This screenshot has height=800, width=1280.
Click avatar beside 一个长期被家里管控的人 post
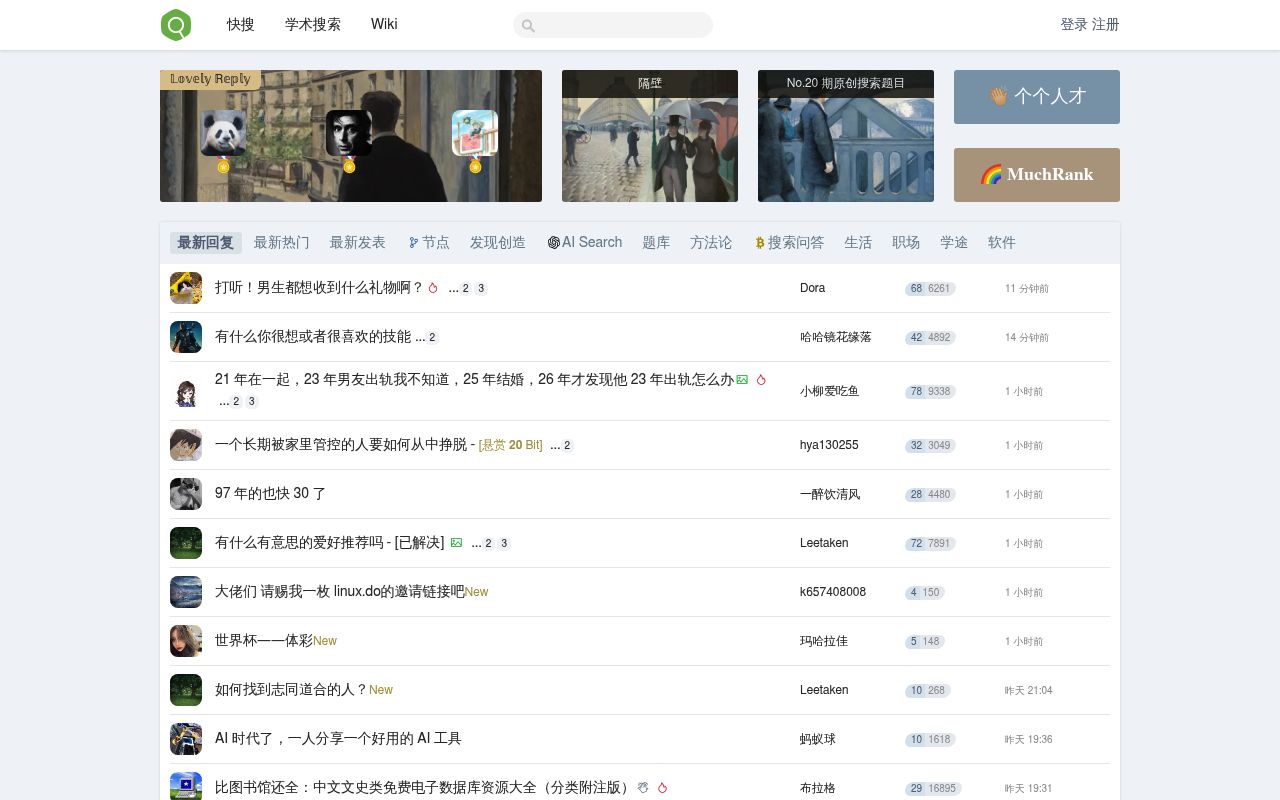(x=186, y=445)
